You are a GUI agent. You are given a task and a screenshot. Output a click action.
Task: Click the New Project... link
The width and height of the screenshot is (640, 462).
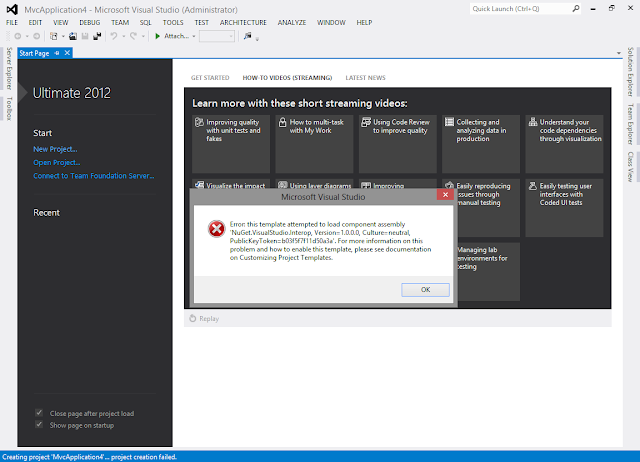point(55,149)
